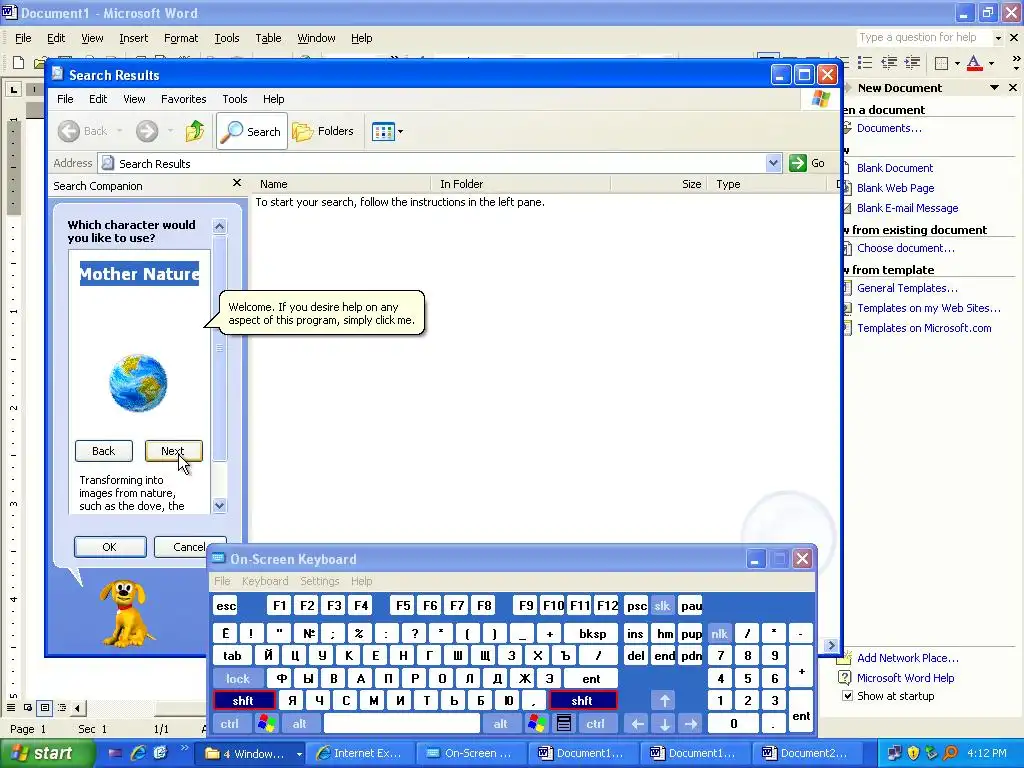The width and height of the screenshot is (1024, 768).
Task: Open the 'Type a question for help' dropdown arrow
Action: tap(998, 38)
